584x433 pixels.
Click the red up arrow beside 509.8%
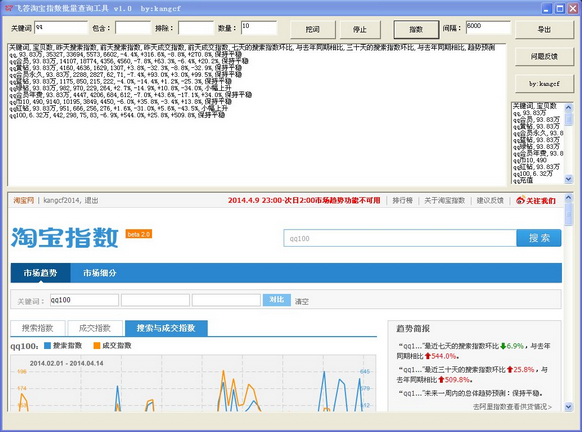pyautogui.click(x=441, y=380)
